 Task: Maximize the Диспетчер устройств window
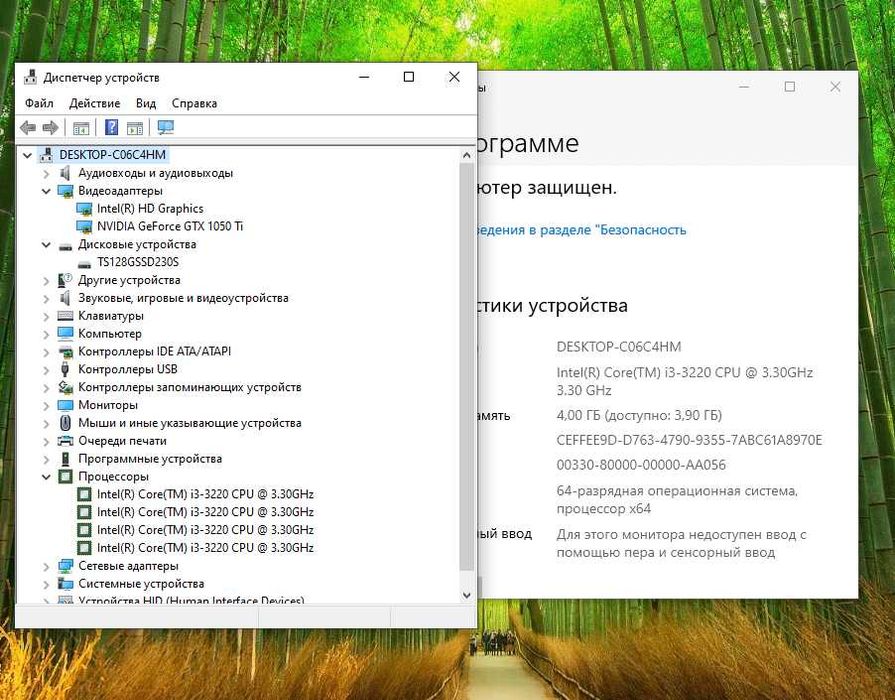click(x=409, y=77)
